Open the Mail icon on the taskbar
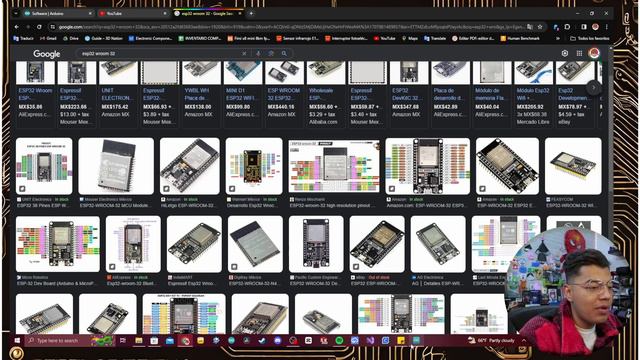The image size is (640, 360). coord(170,340)
